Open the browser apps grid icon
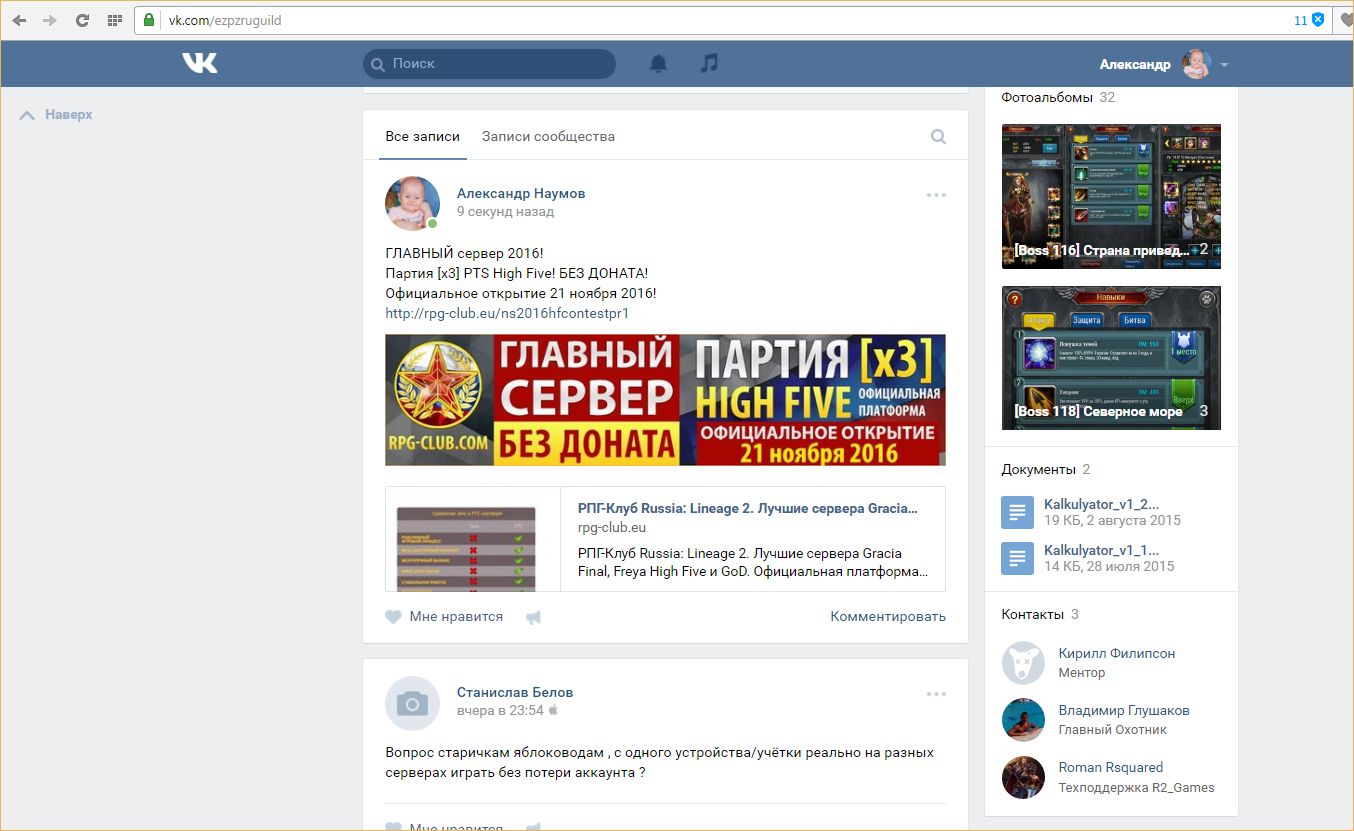1354x831 pixels. point(114,20)
